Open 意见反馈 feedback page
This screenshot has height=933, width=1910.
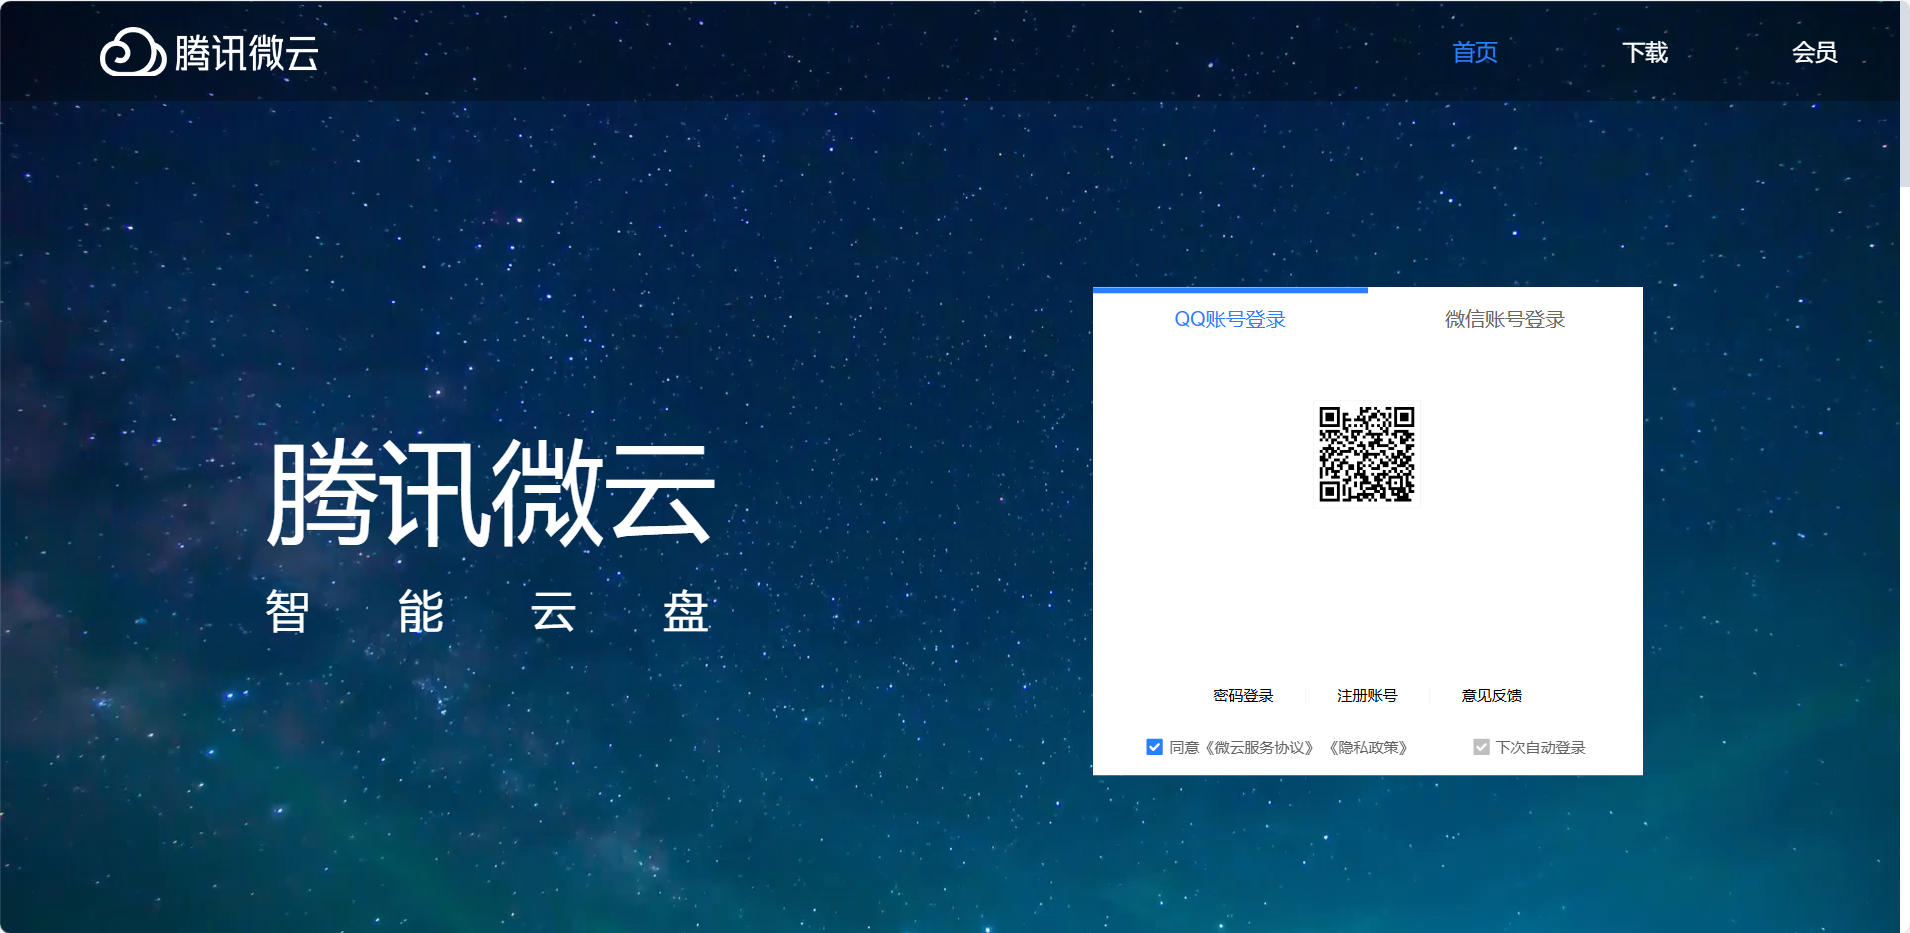1494,695
